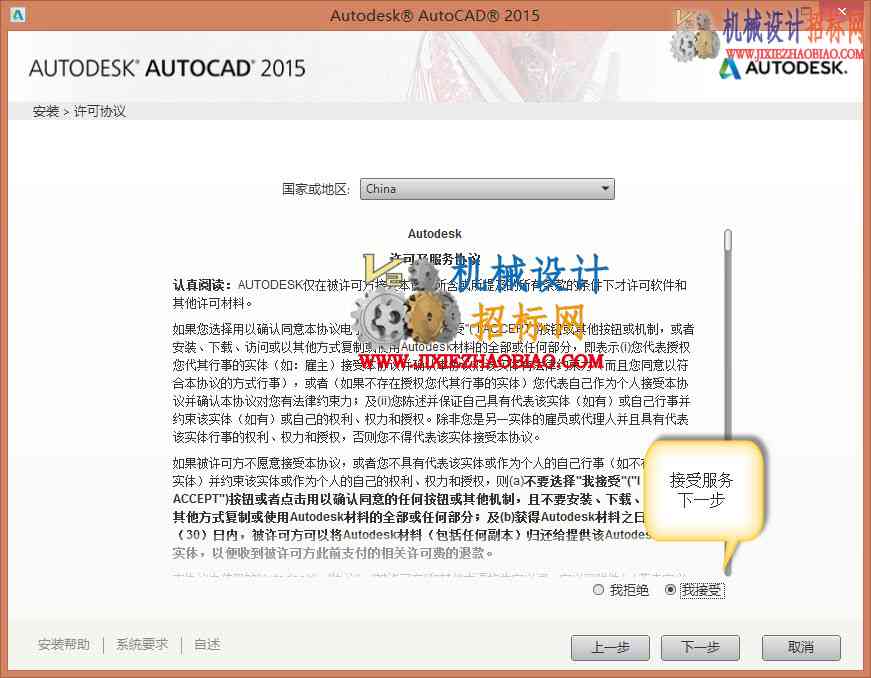Click the 安装 > 许可协议 breadcrumb text

coord(79,112)
